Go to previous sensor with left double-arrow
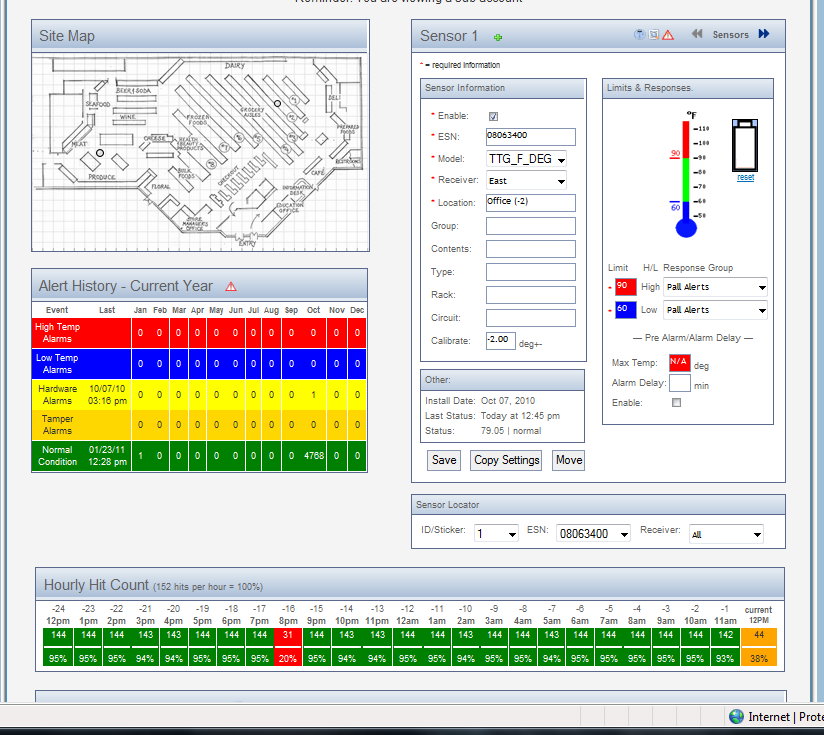Screen dimensions: 824x735 click(697, 35)
